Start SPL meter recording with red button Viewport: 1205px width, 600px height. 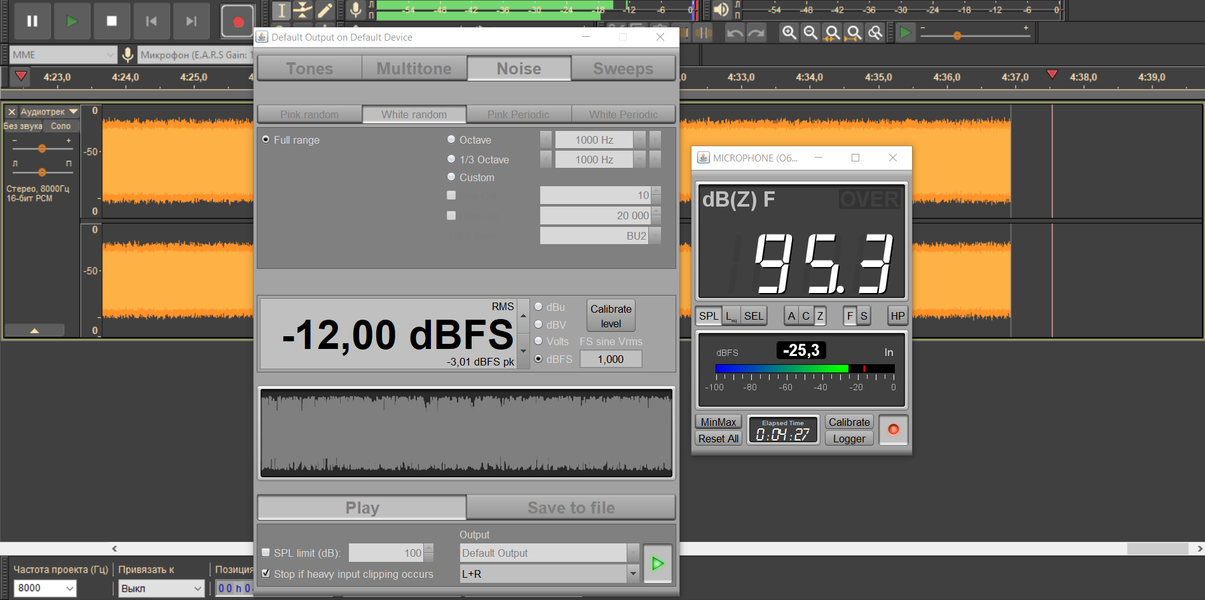click(x=893, y=430)
